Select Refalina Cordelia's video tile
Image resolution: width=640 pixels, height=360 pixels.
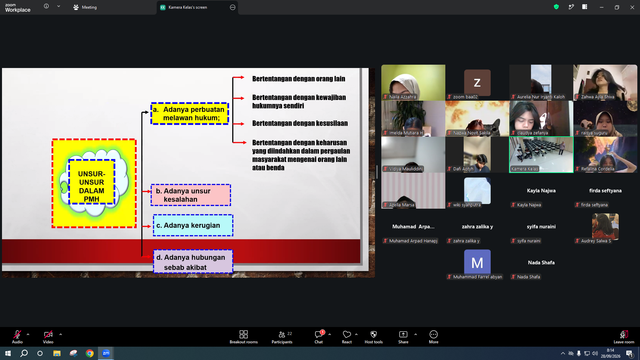605,154
